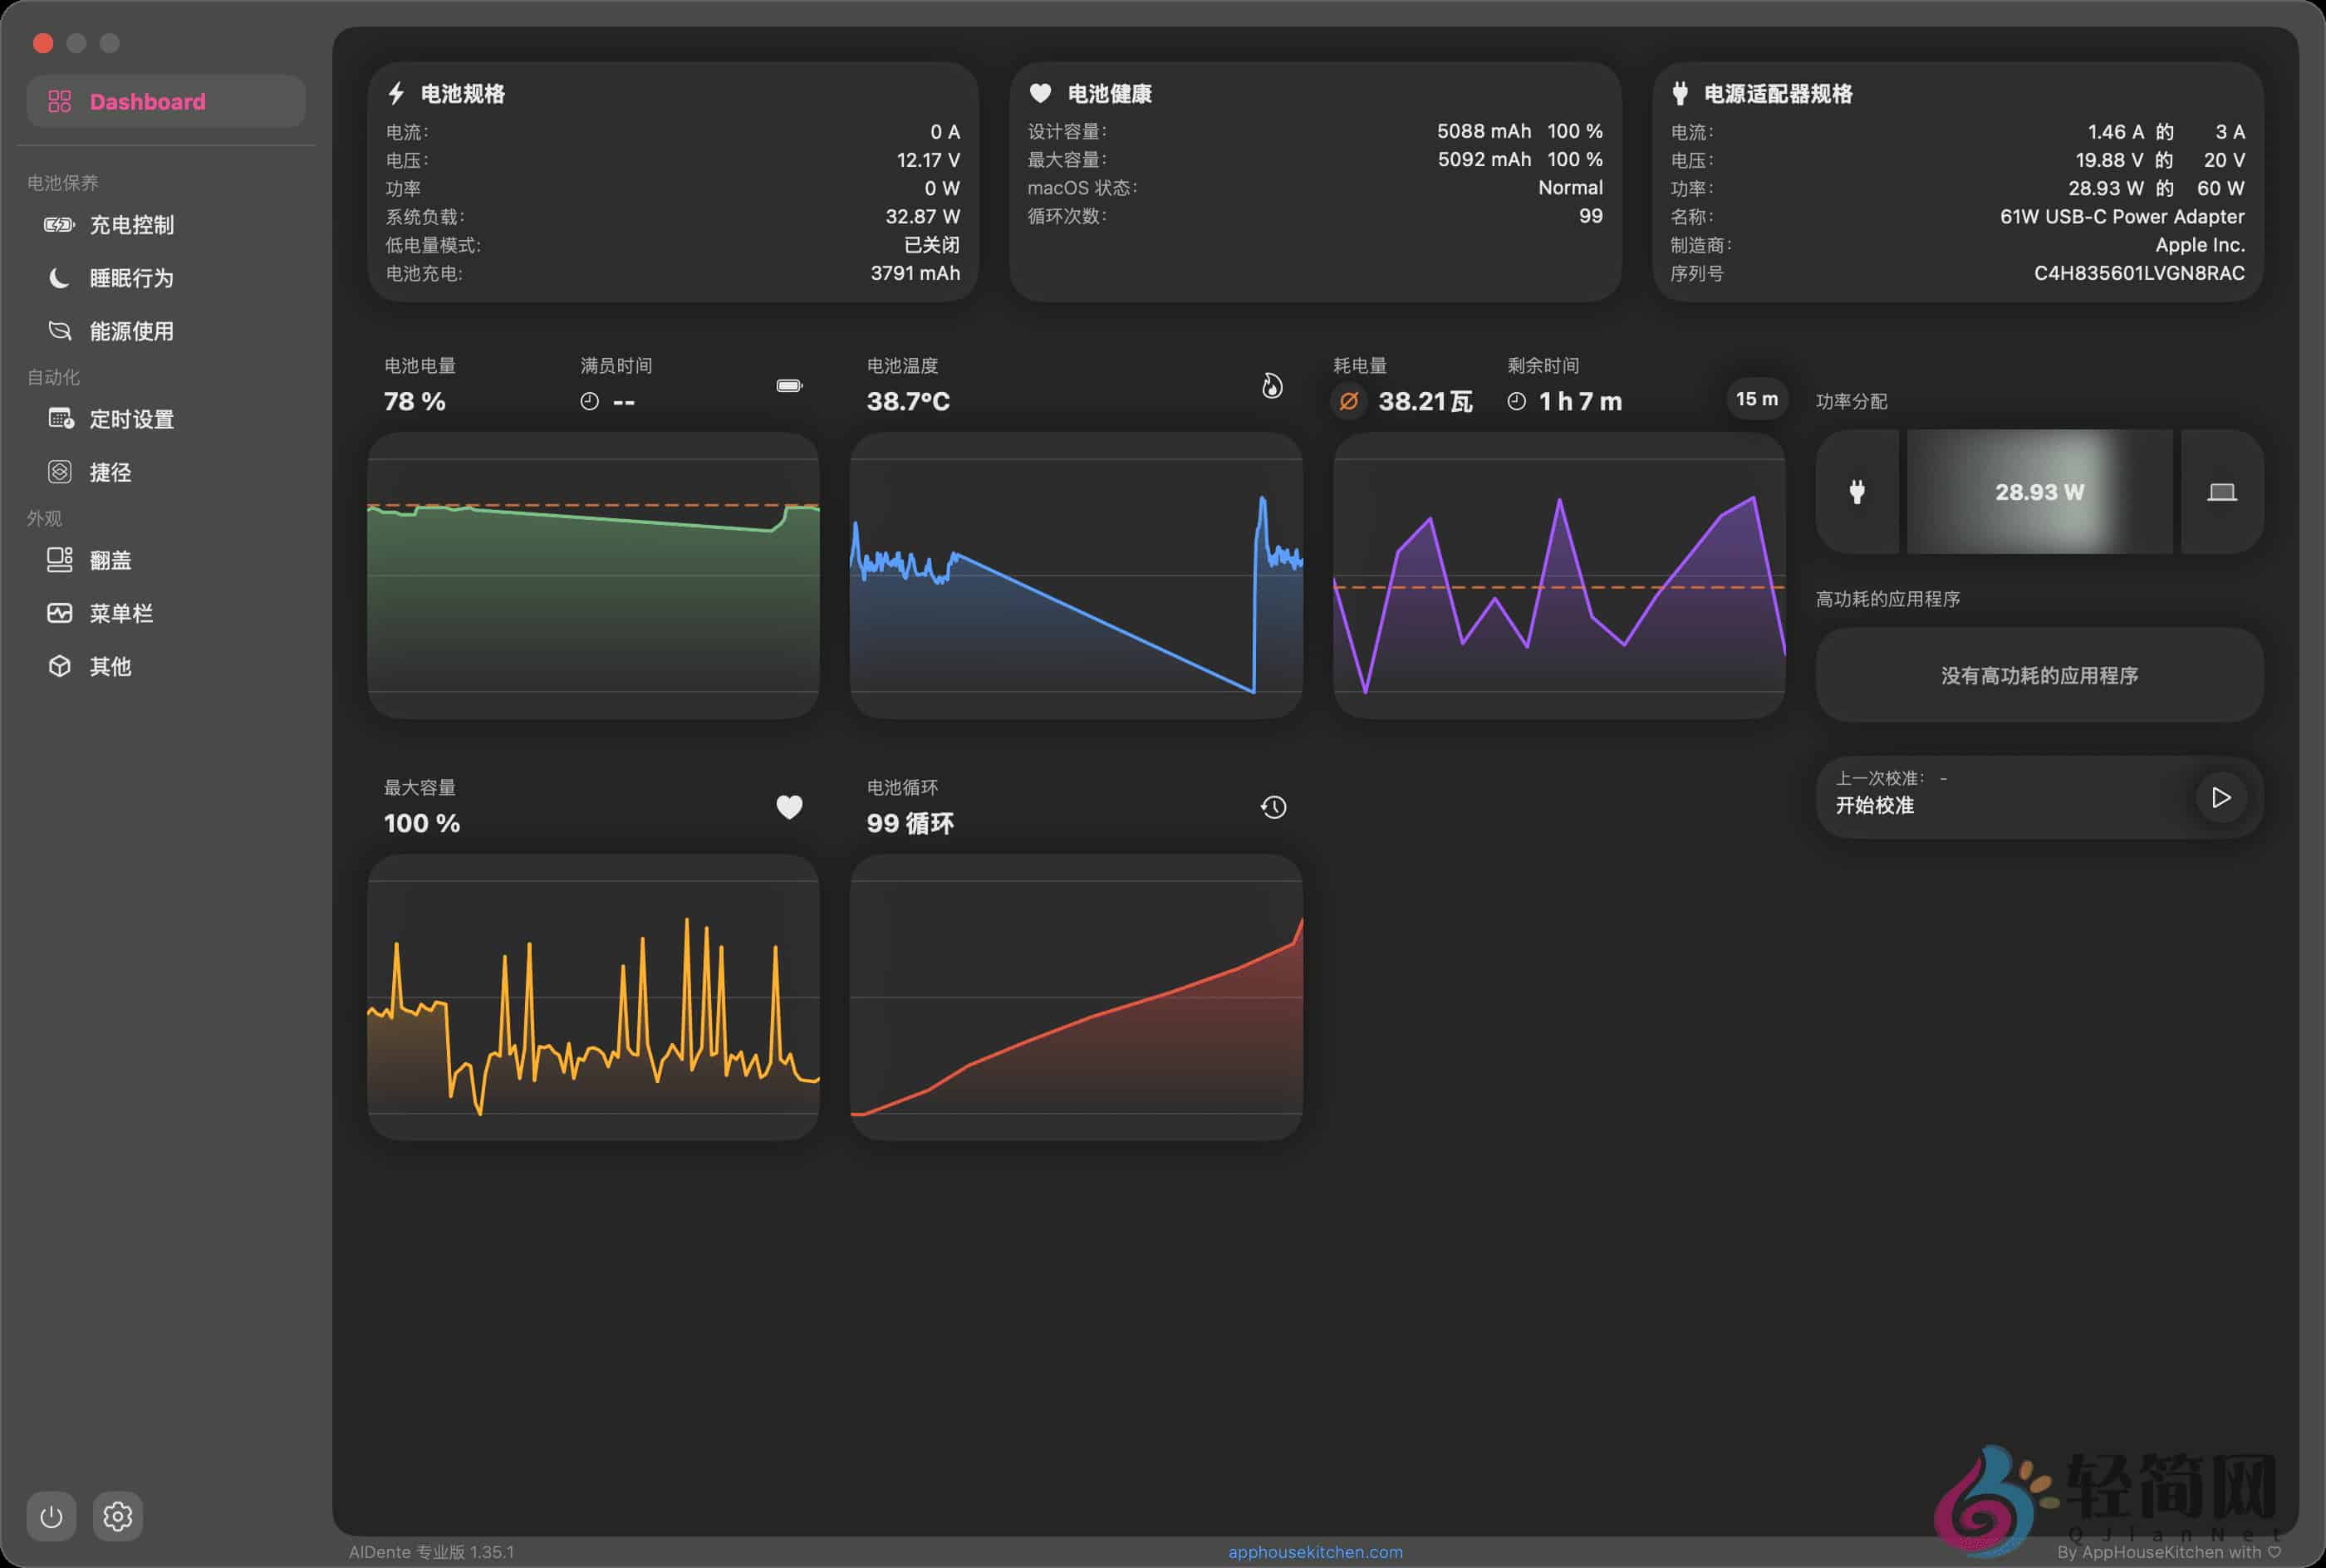
Task: Select 捷径 in the sidebar
Action: (110, 472)
